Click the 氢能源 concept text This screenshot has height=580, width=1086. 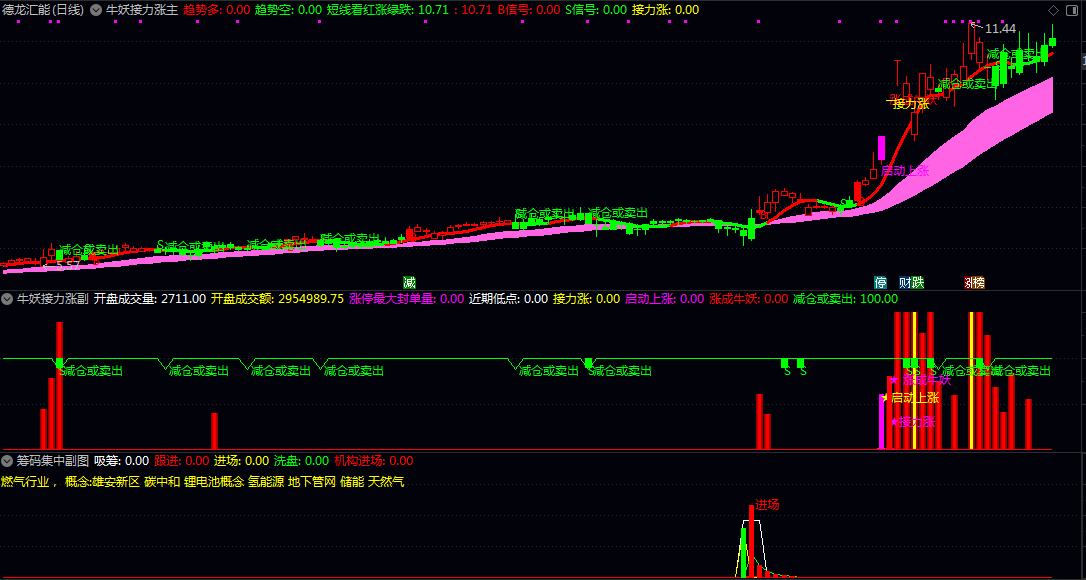pyautogui.click(x=267, y=482)
